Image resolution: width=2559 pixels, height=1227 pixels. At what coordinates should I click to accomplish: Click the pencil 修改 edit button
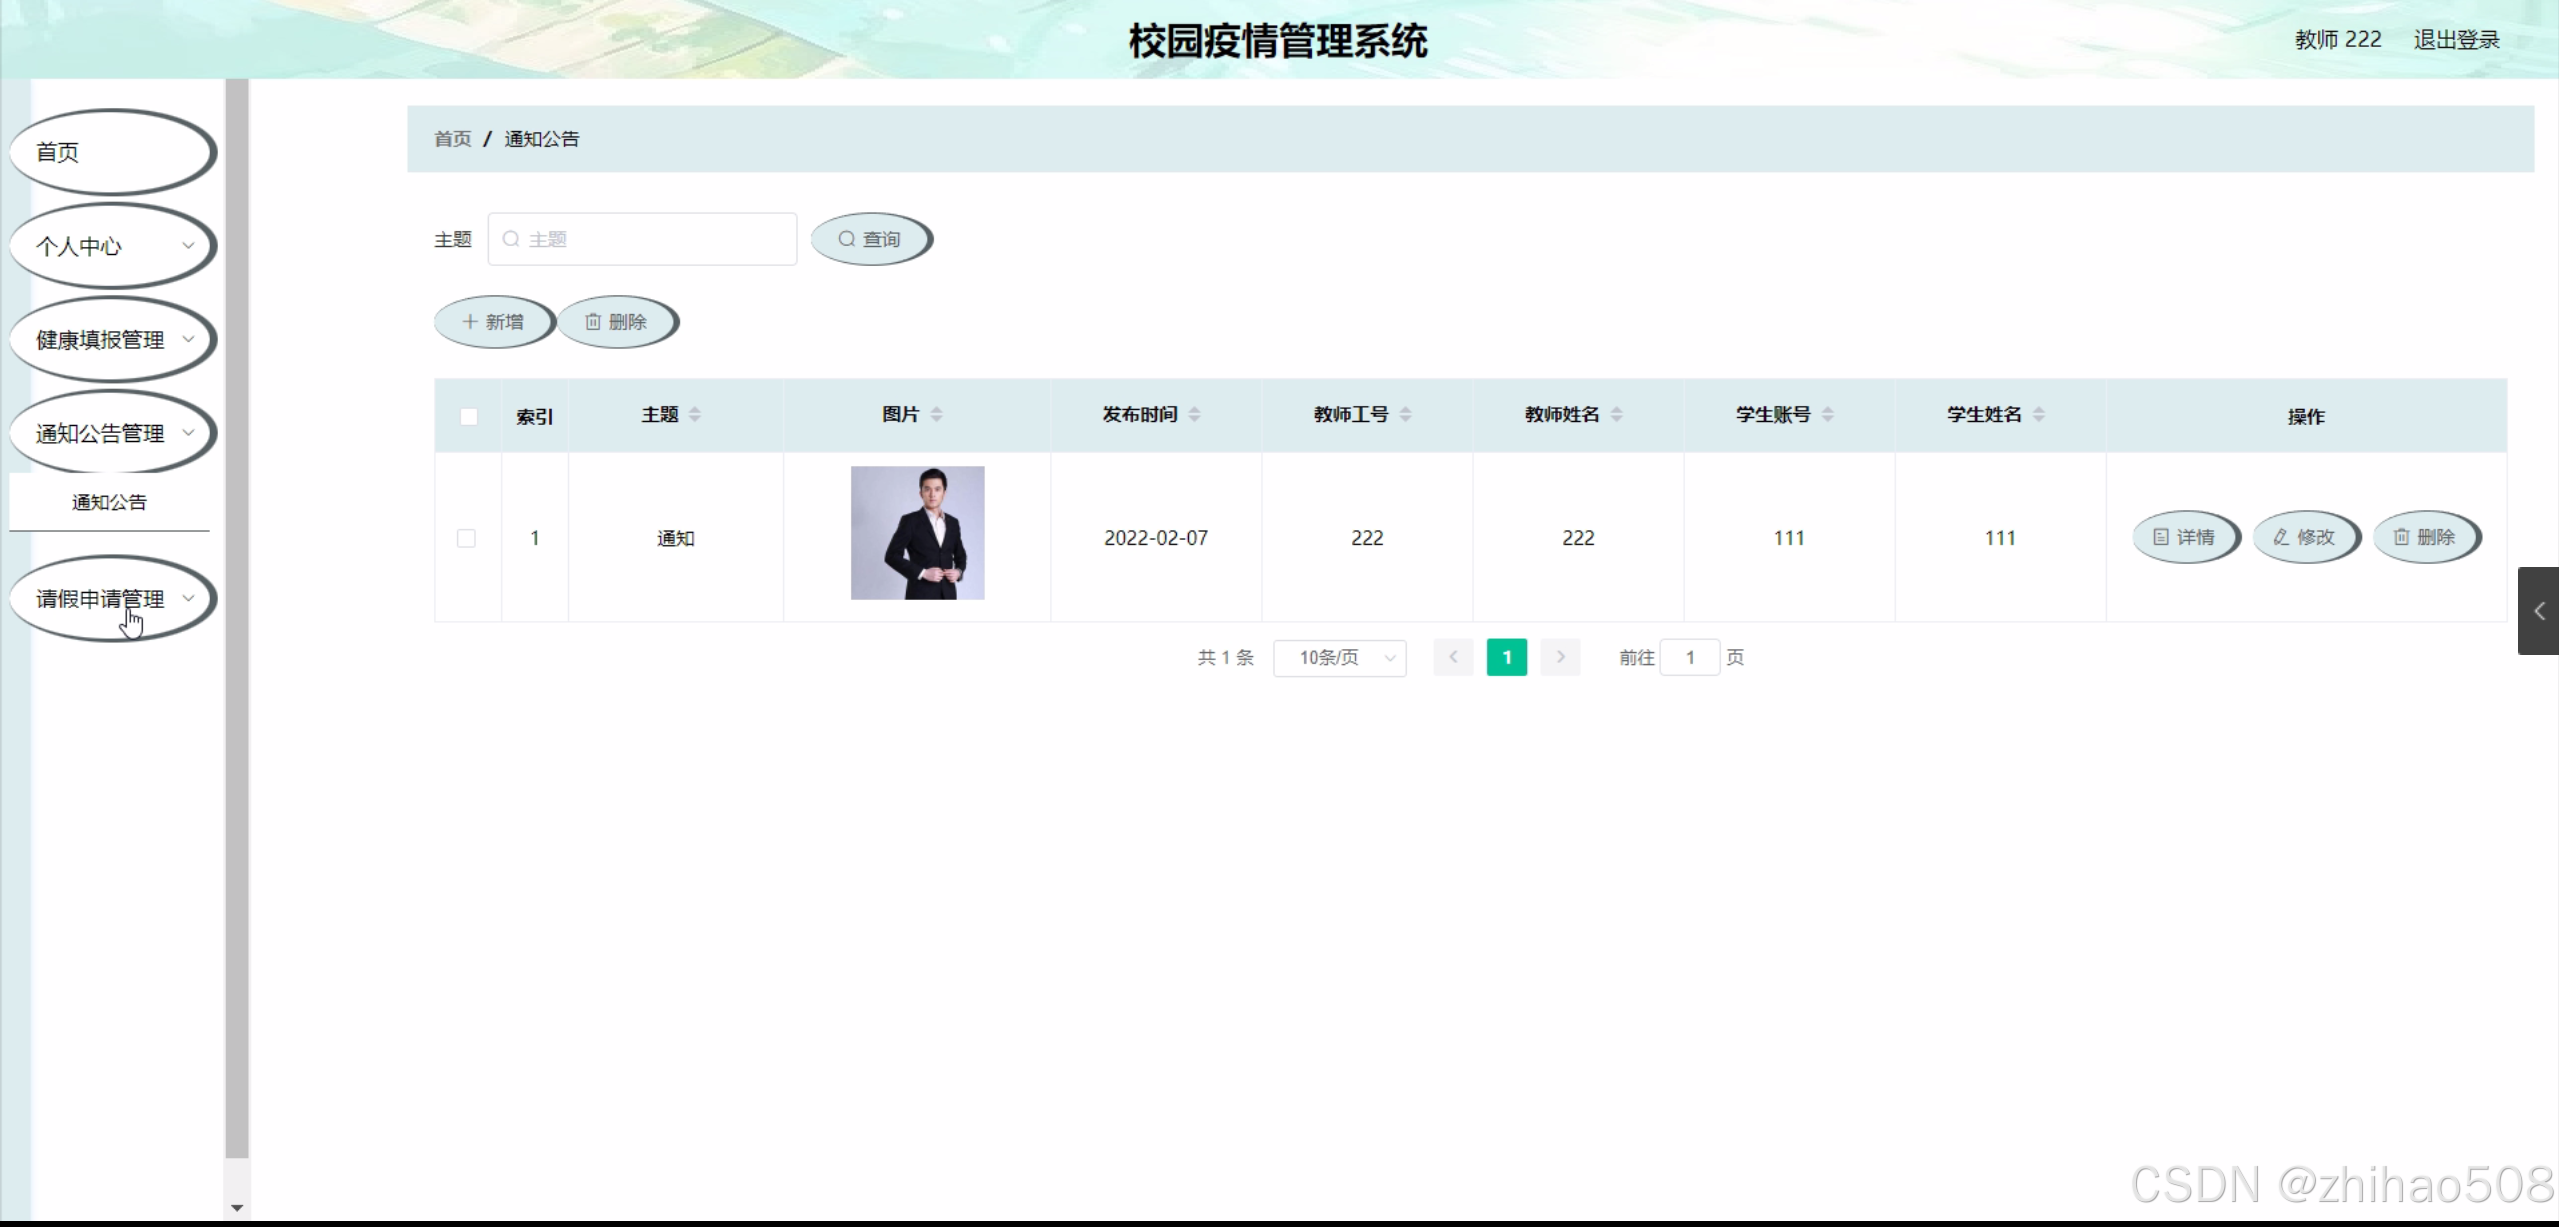point(2304,537)
